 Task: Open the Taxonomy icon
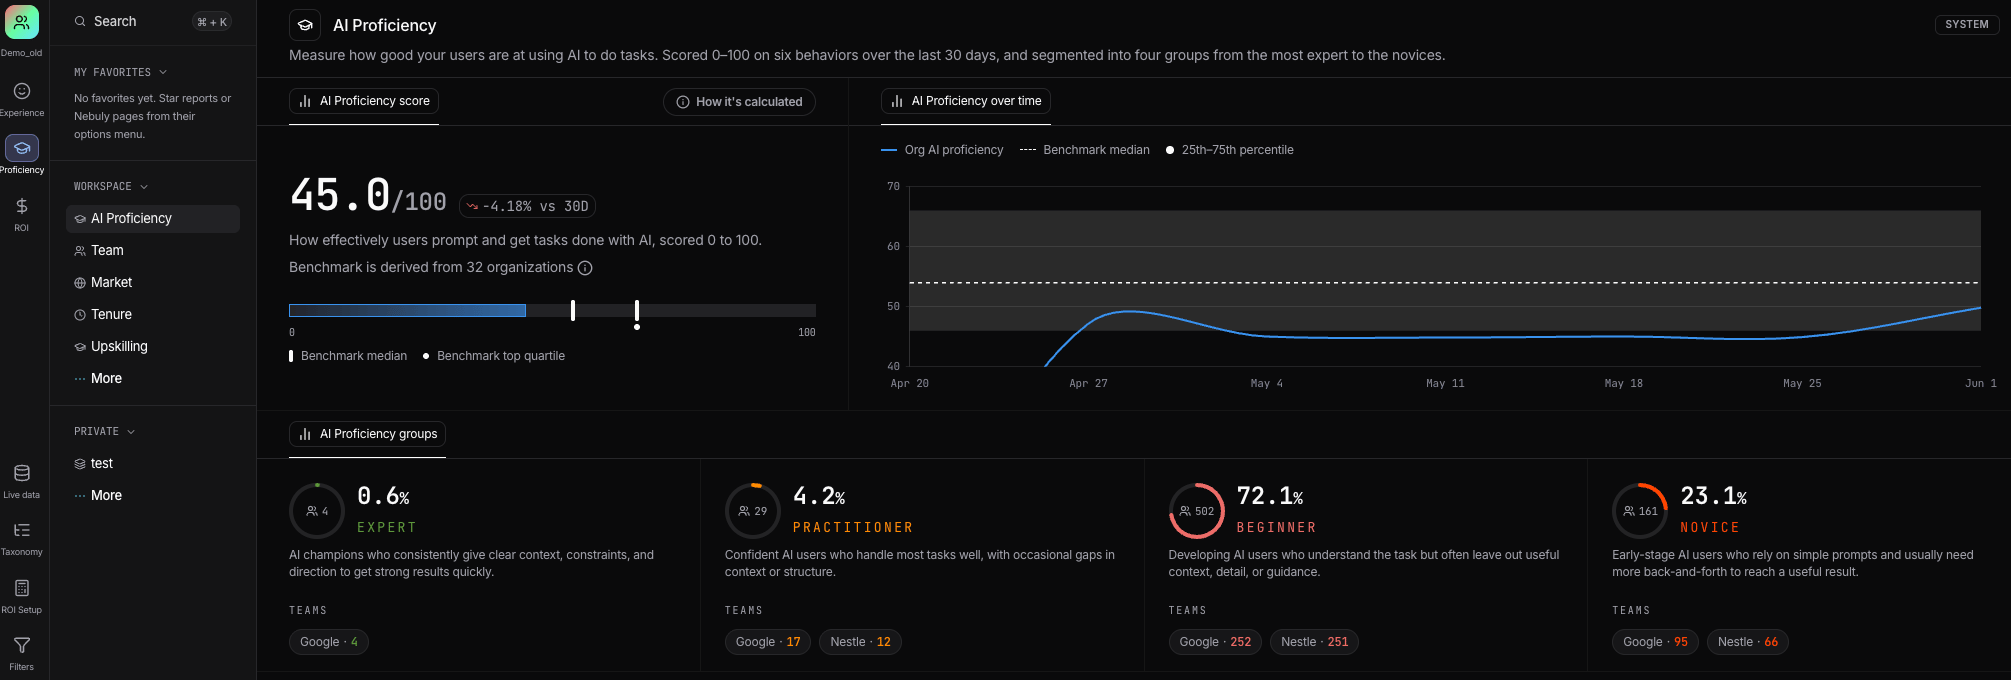[22, 530]
